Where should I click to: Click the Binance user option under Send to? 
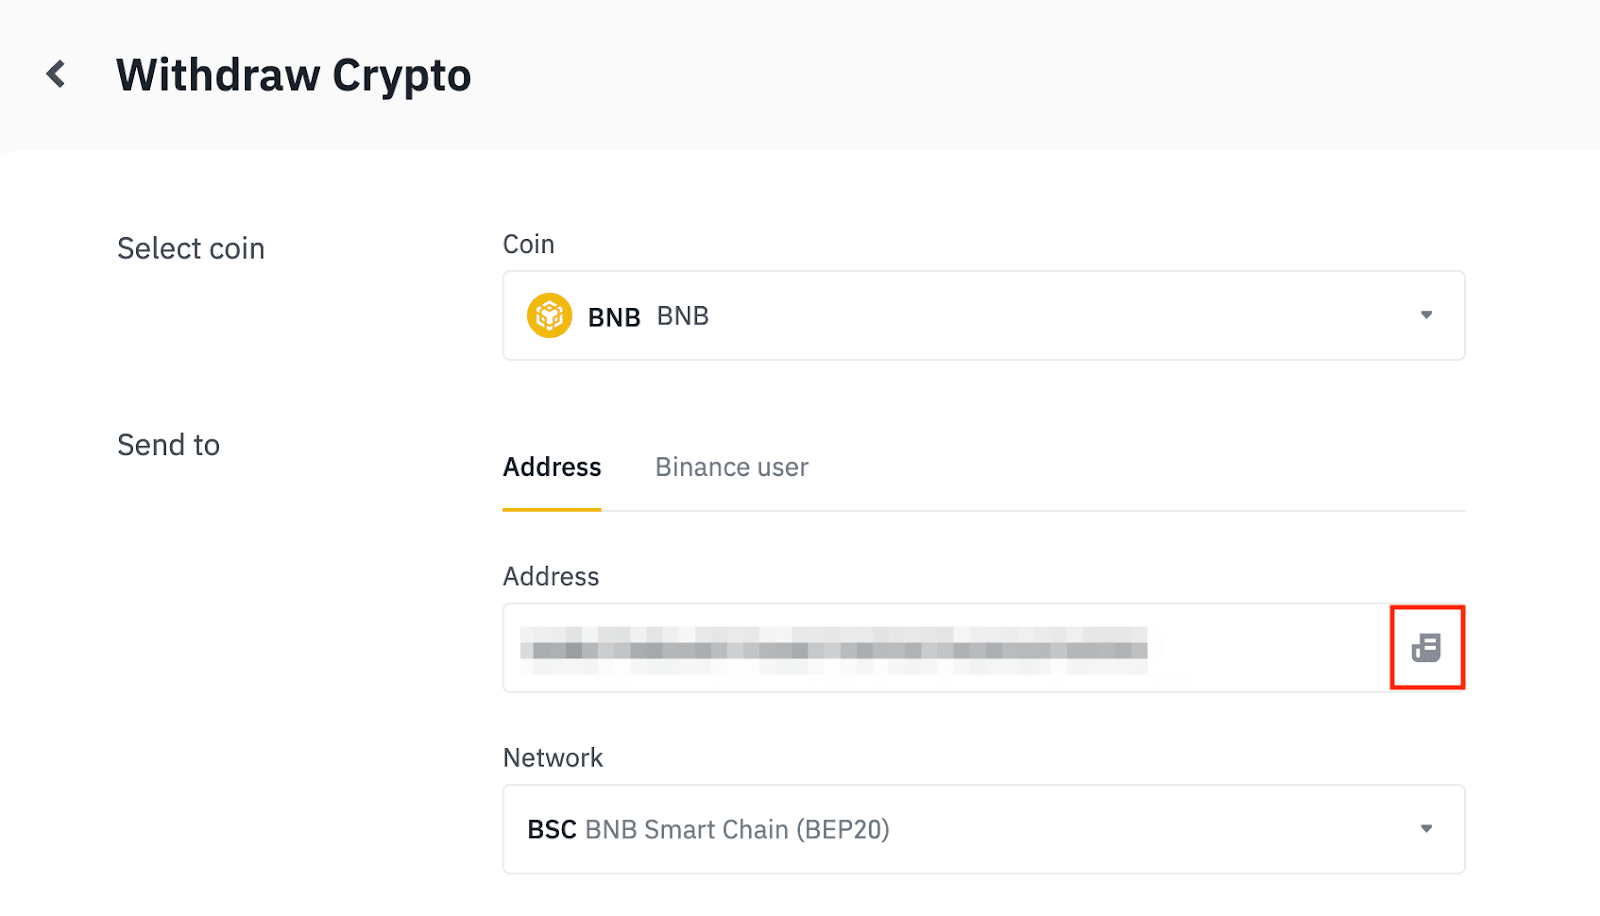pyautogui.click(x=731, y=466)
